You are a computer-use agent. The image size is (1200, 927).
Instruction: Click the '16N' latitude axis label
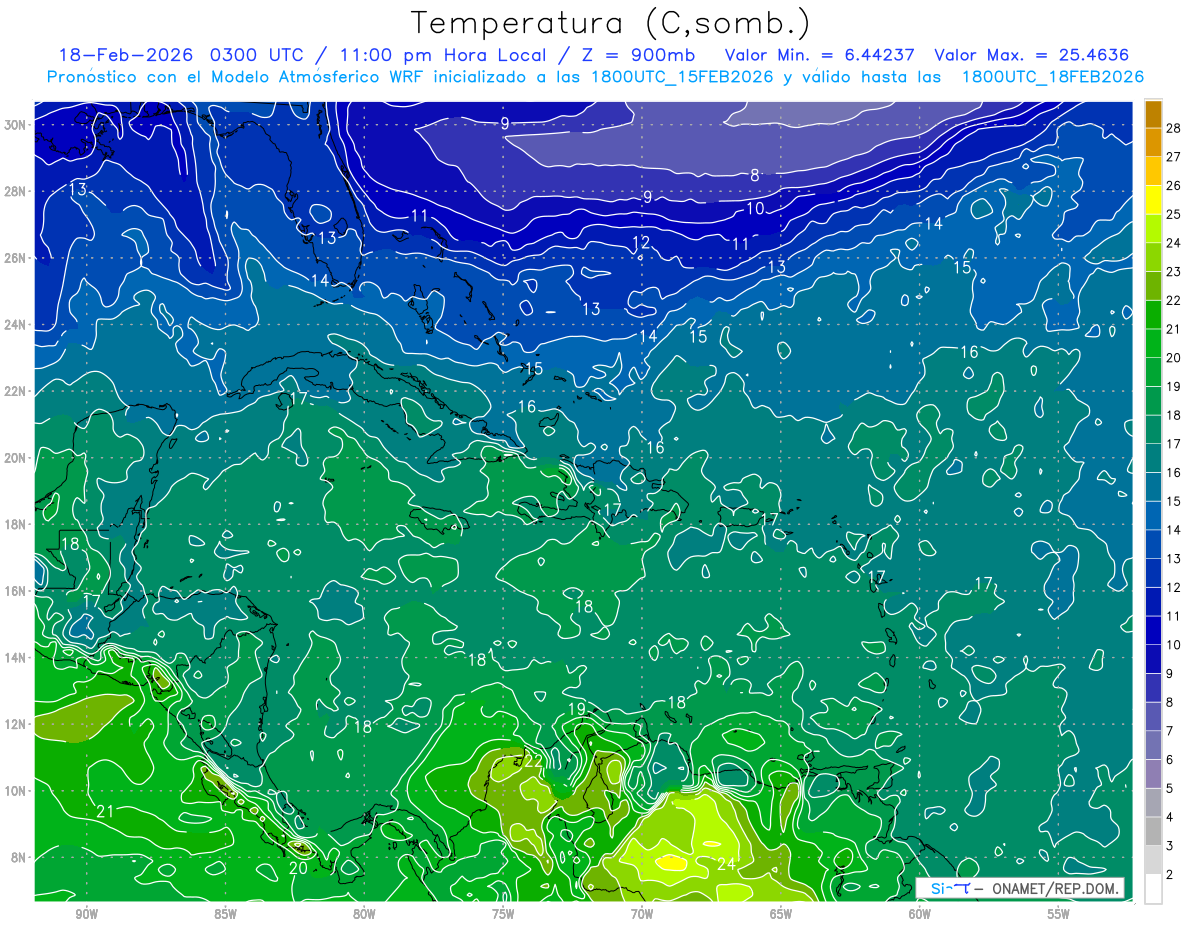pyautogui.click(x=17, y=591)
